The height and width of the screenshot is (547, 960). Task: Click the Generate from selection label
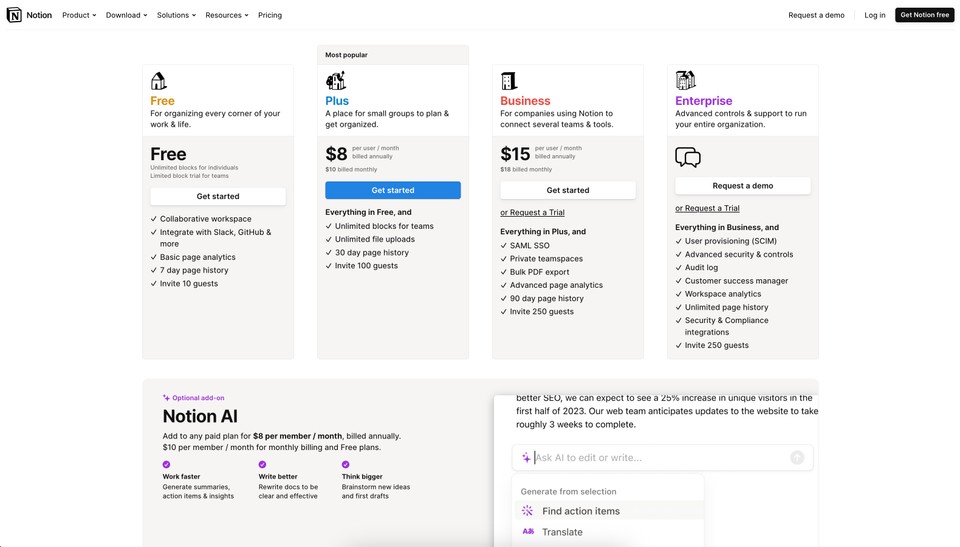568,491
